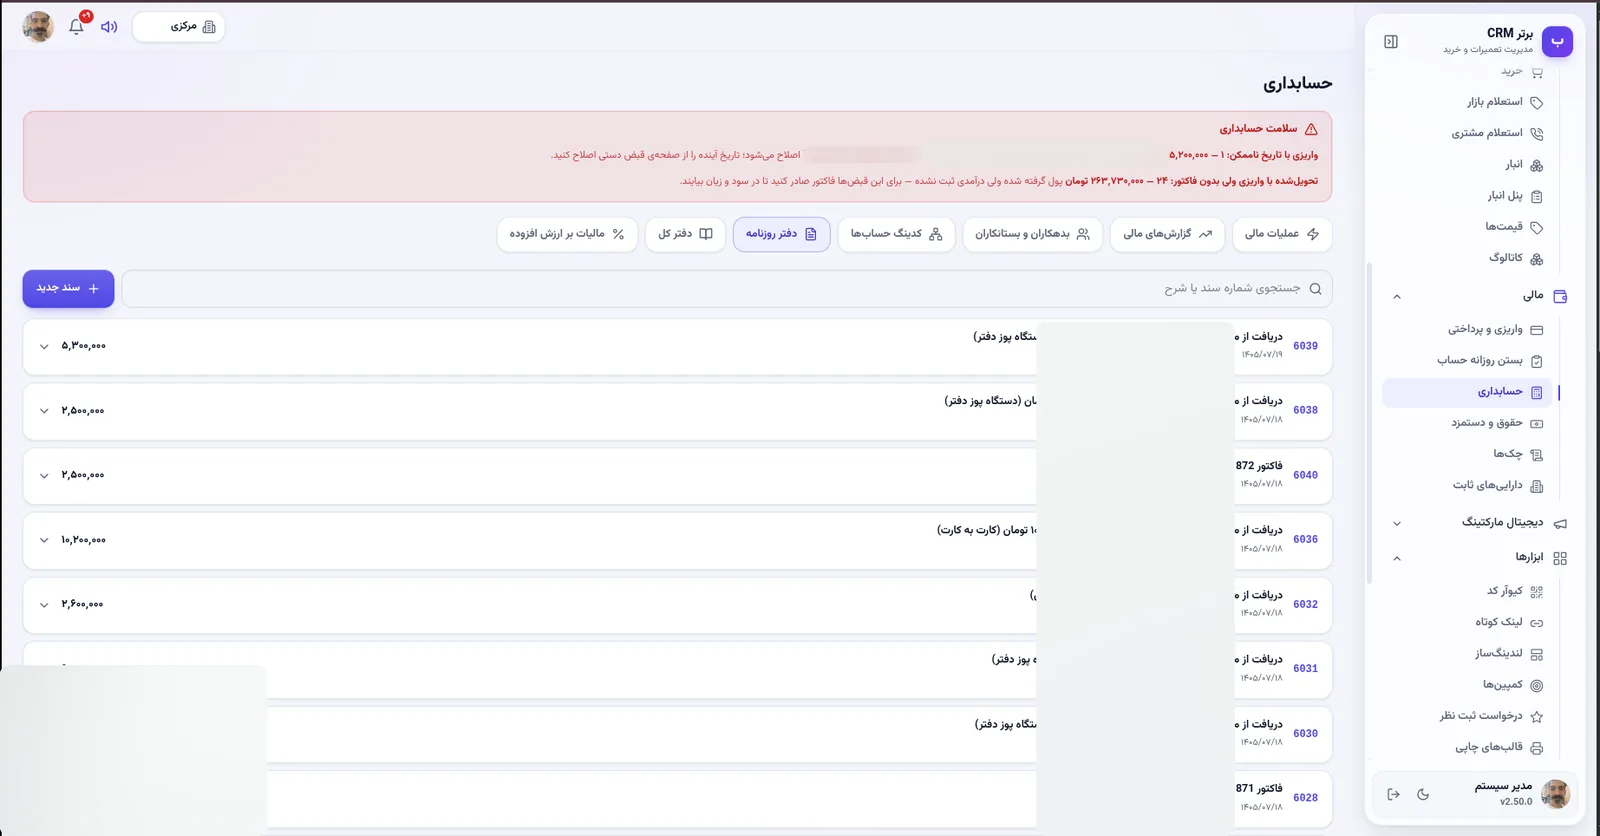Viewport: 1600px width, 836px height.
Task: Focus the جستجوی شماره سند search field
Action: [x=727, y=289]
